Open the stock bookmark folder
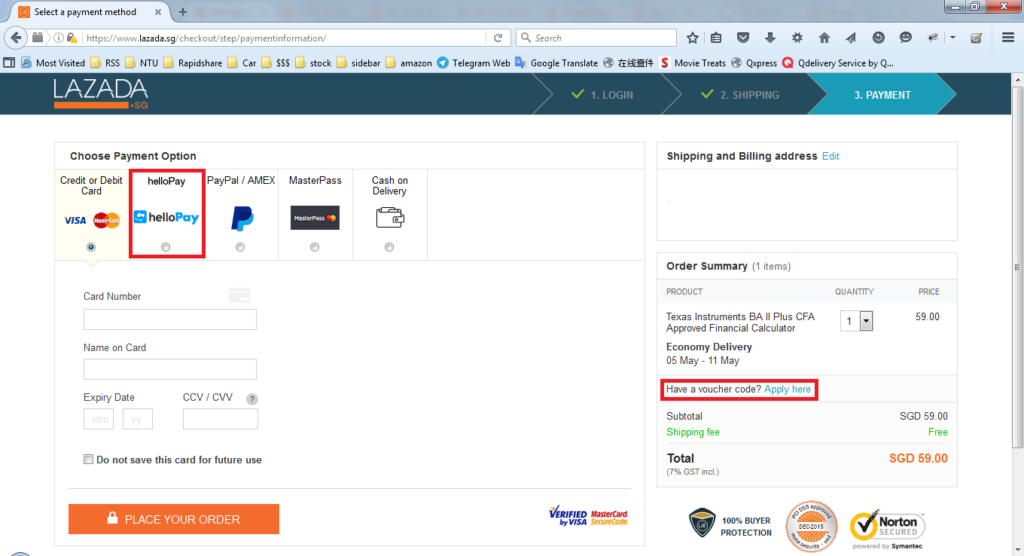Viewport: 1024px width, 556px height. coord(313,63)
